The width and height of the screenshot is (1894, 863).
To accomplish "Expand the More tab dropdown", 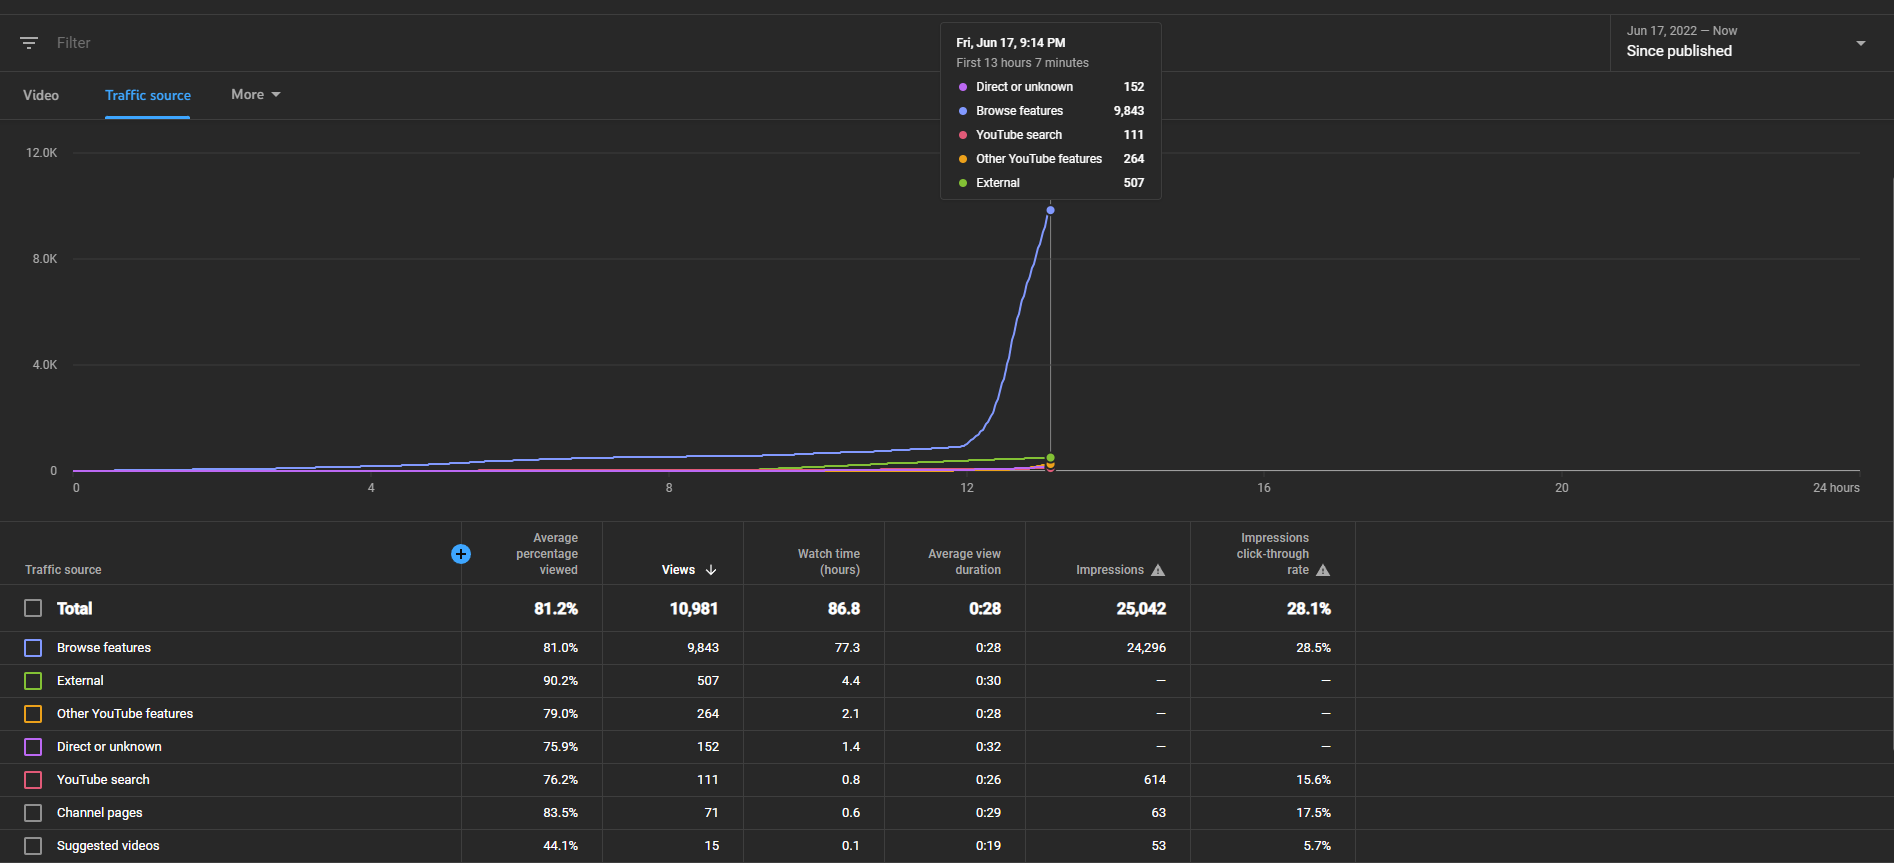I will tap(256, 94).
